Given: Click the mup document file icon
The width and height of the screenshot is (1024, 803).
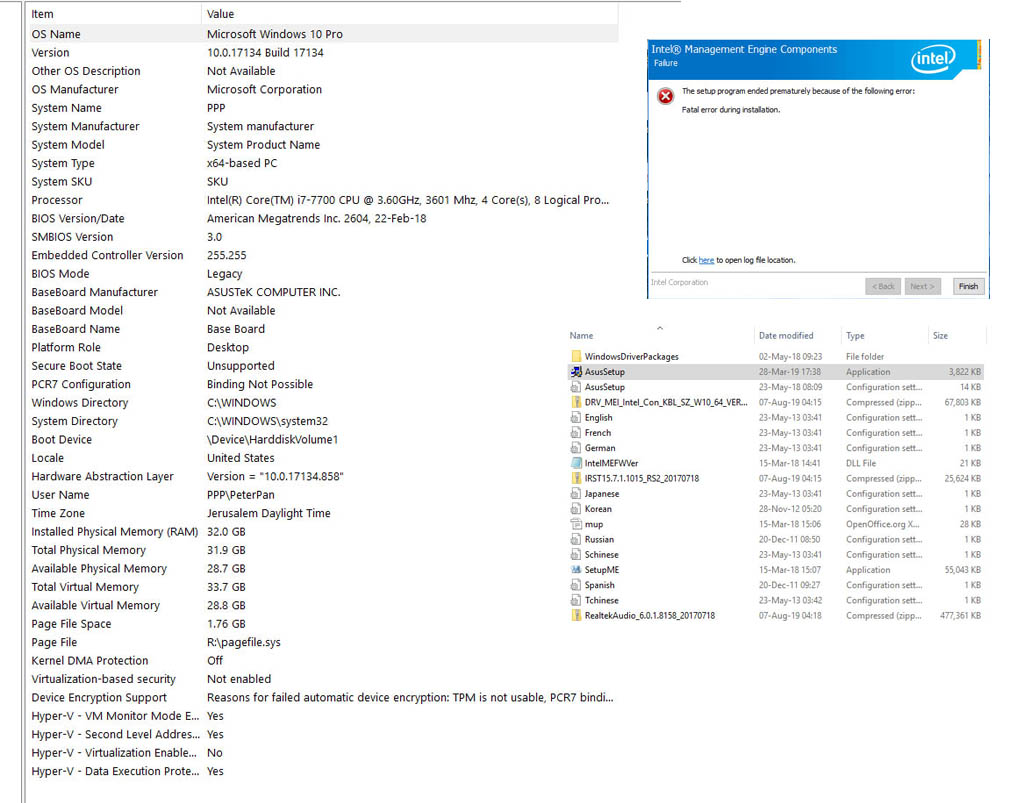Looking at the screenshot, I should 576,524.
